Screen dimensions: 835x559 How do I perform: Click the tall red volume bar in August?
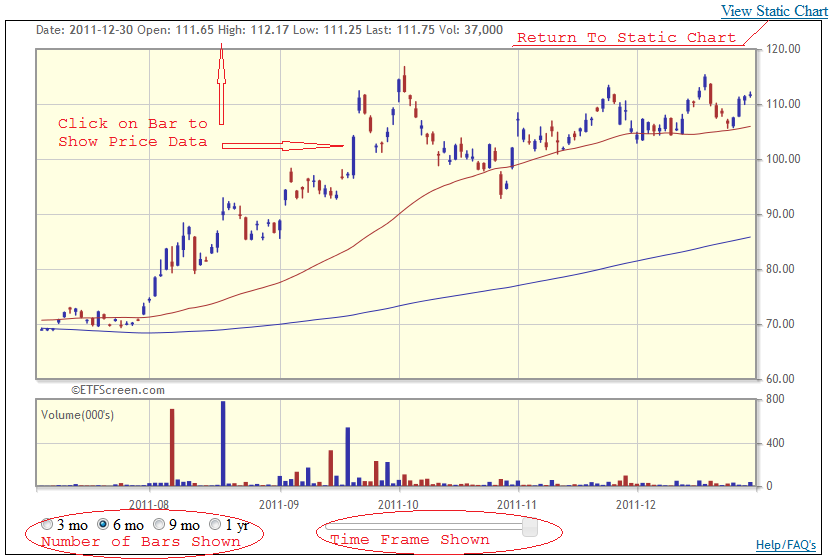[x=172, y=447]
